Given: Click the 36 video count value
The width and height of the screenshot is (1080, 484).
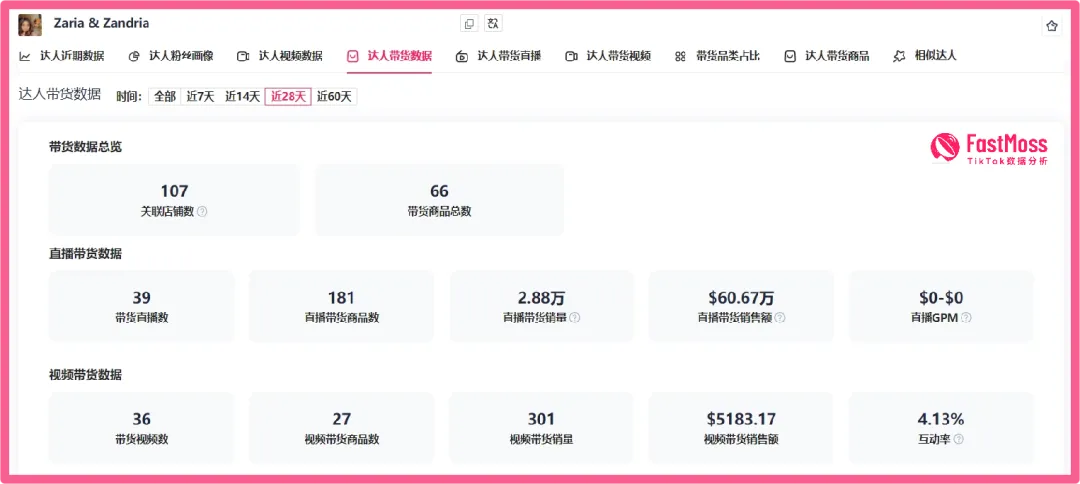Looking at the screenshot, I should (x=142, y=419).
